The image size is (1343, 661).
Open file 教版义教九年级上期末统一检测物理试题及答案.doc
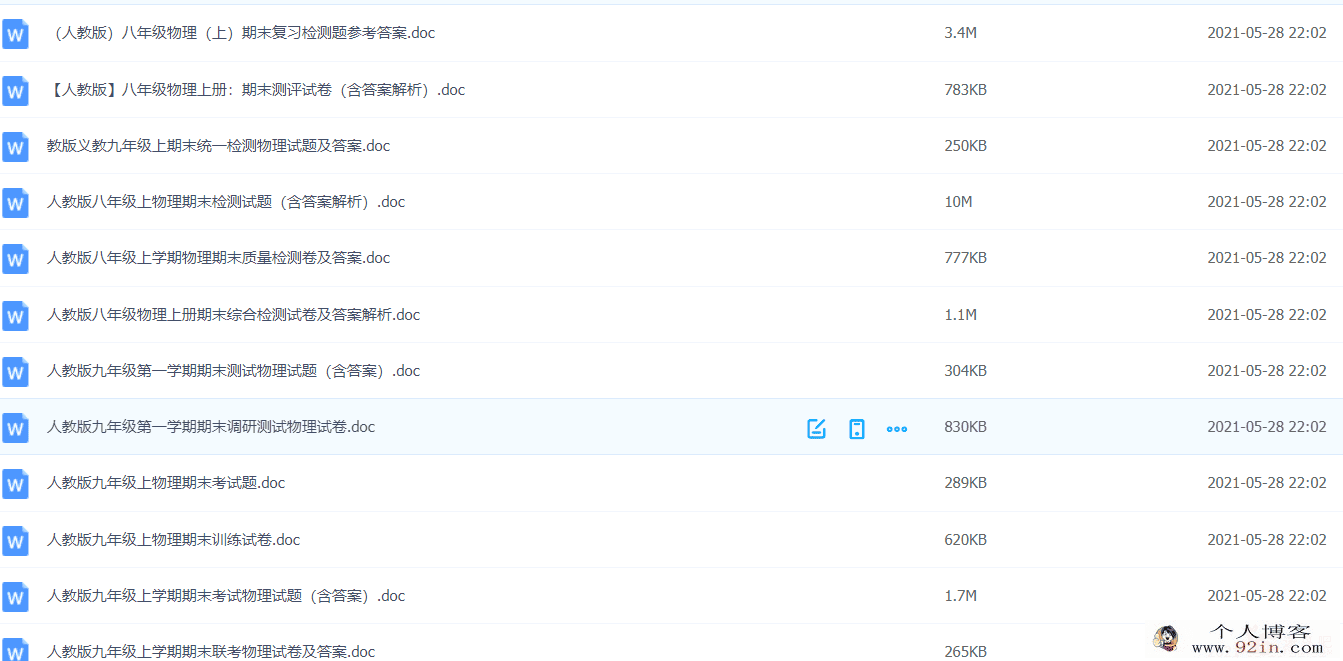tap(218, 145)
